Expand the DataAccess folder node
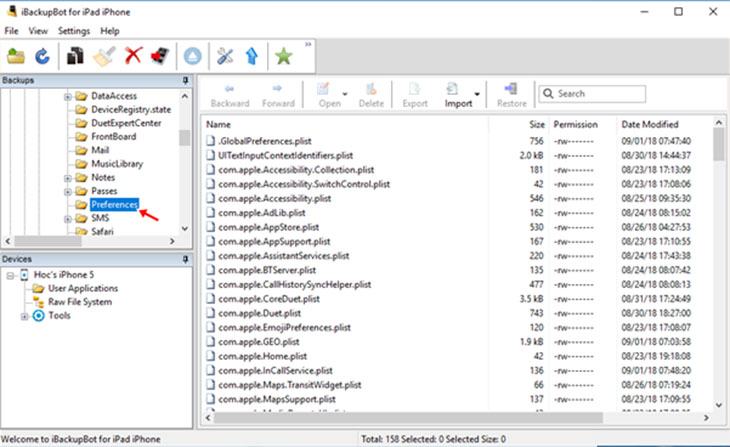730x447 pixels. click(x=68, y=97)
